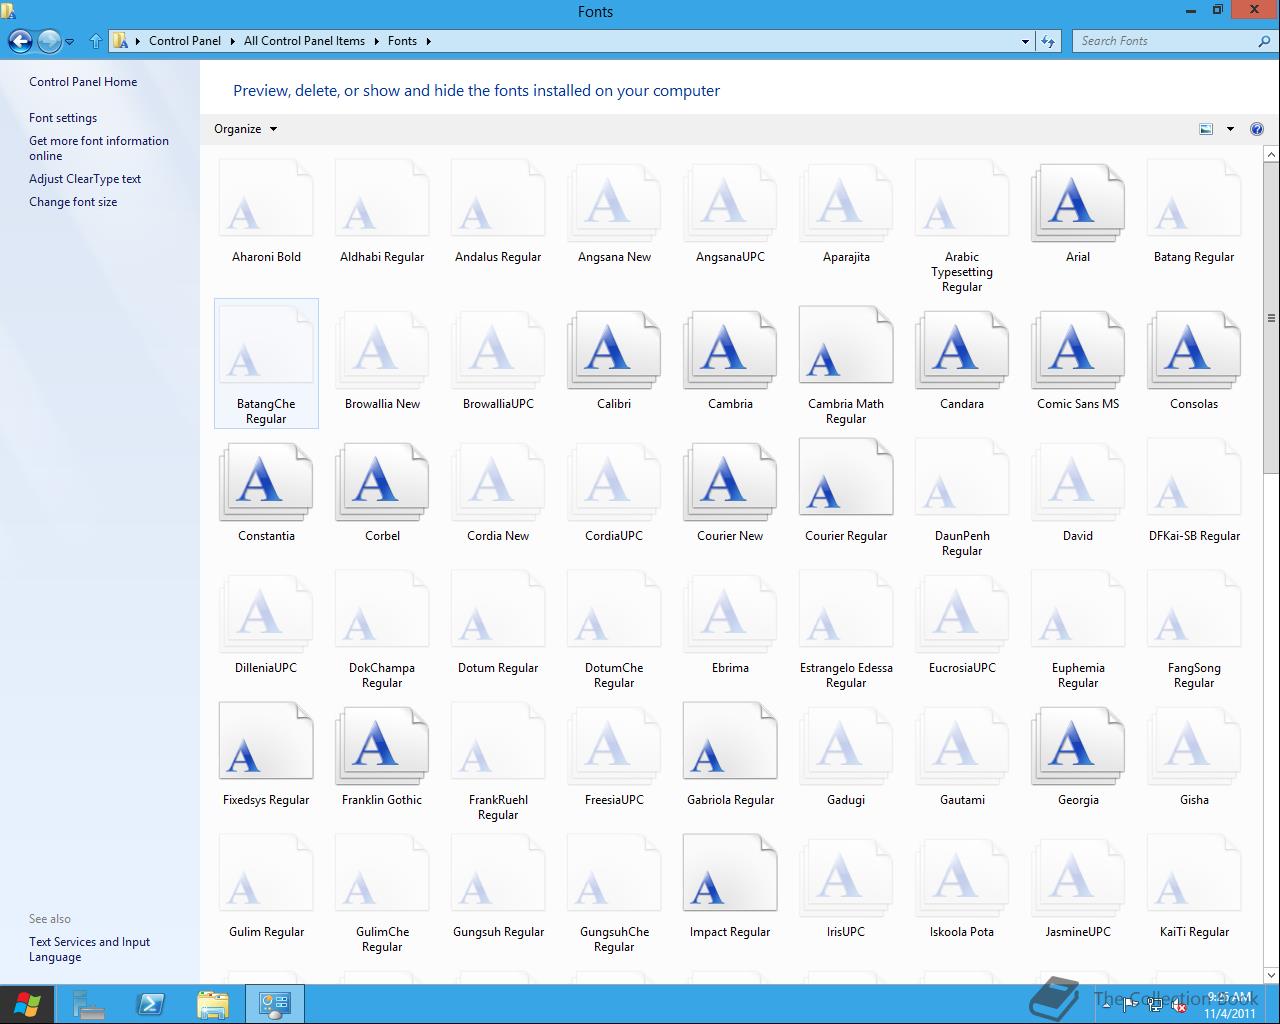Open the recent locations dropdown arrow
Viewport: 1280px width, 1024px height.
tap(70, 42)
